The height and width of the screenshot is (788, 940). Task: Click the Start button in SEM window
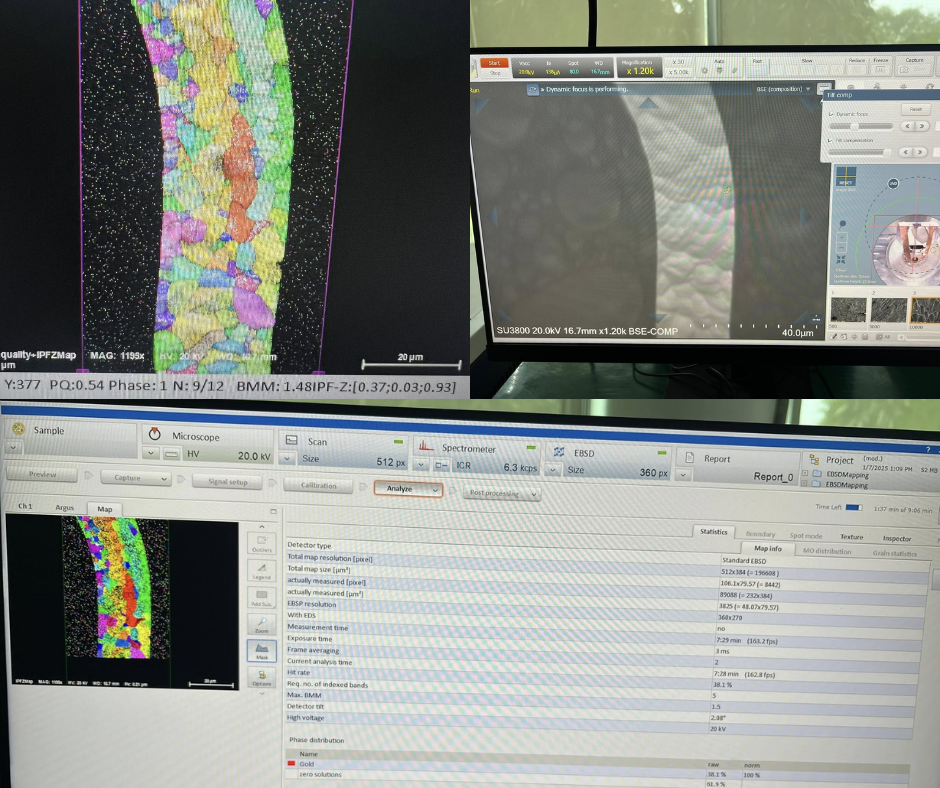[494, 62]
